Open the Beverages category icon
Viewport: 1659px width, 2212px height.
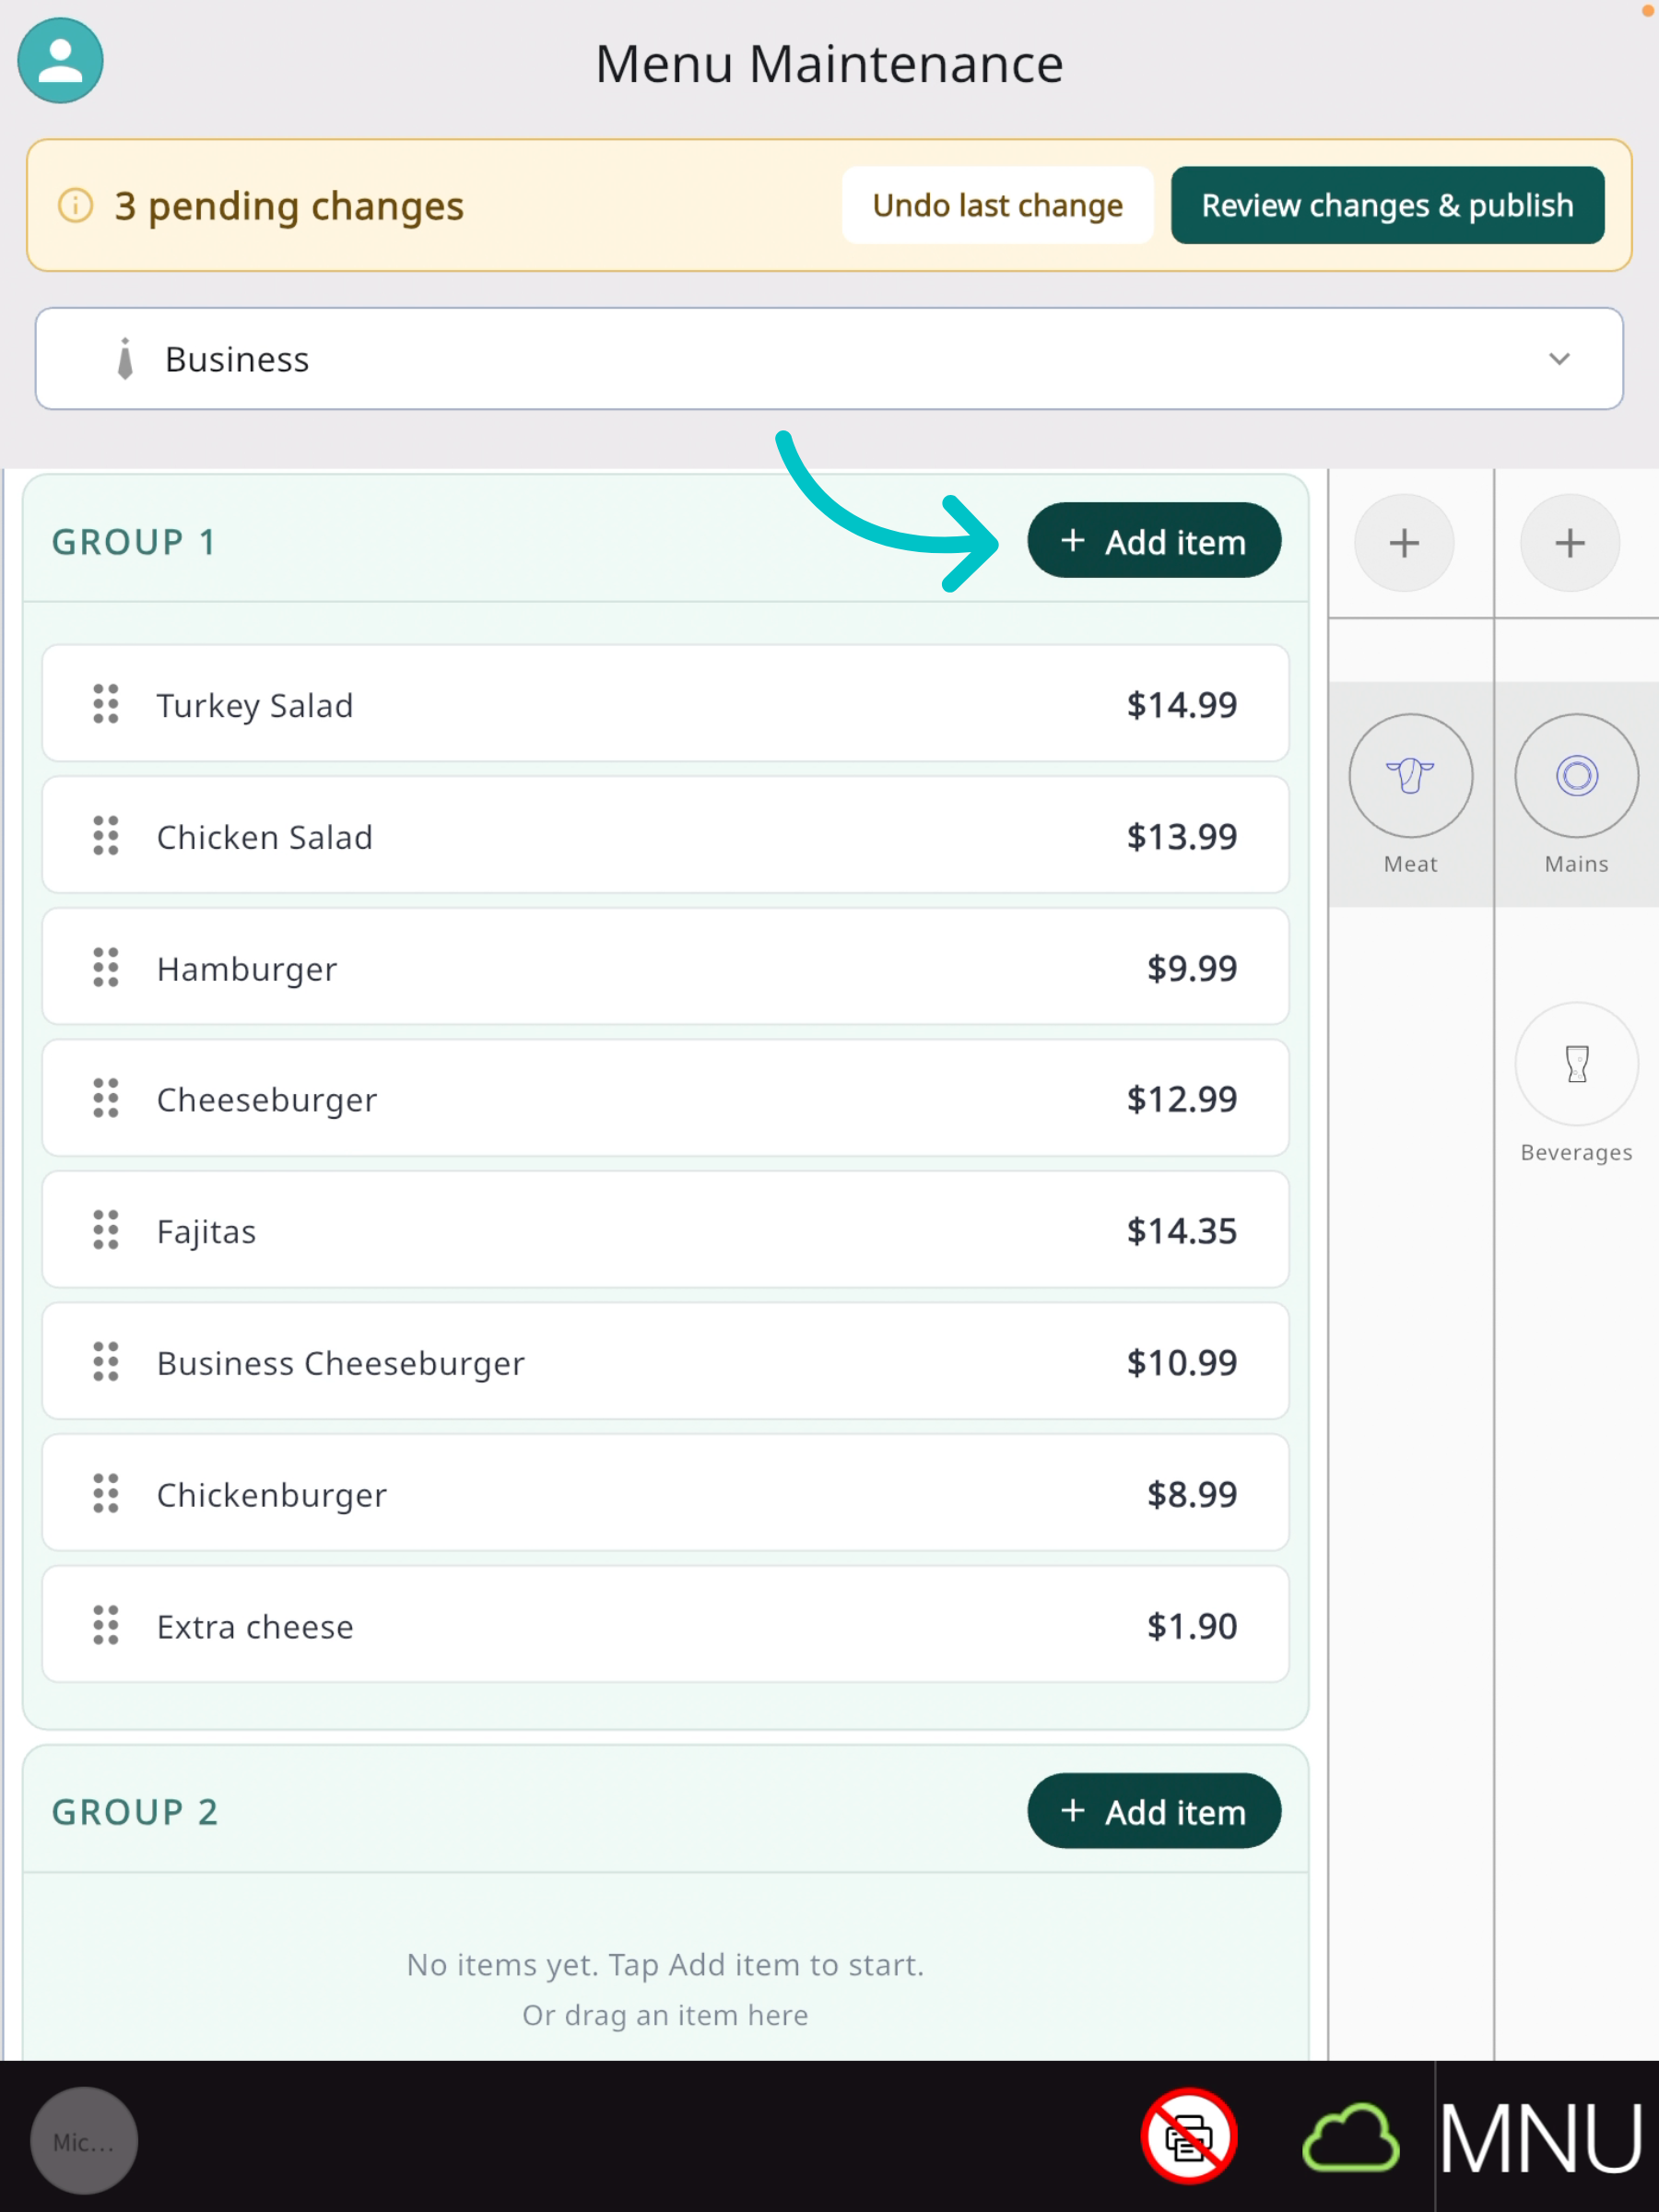coord(1576,1064)
